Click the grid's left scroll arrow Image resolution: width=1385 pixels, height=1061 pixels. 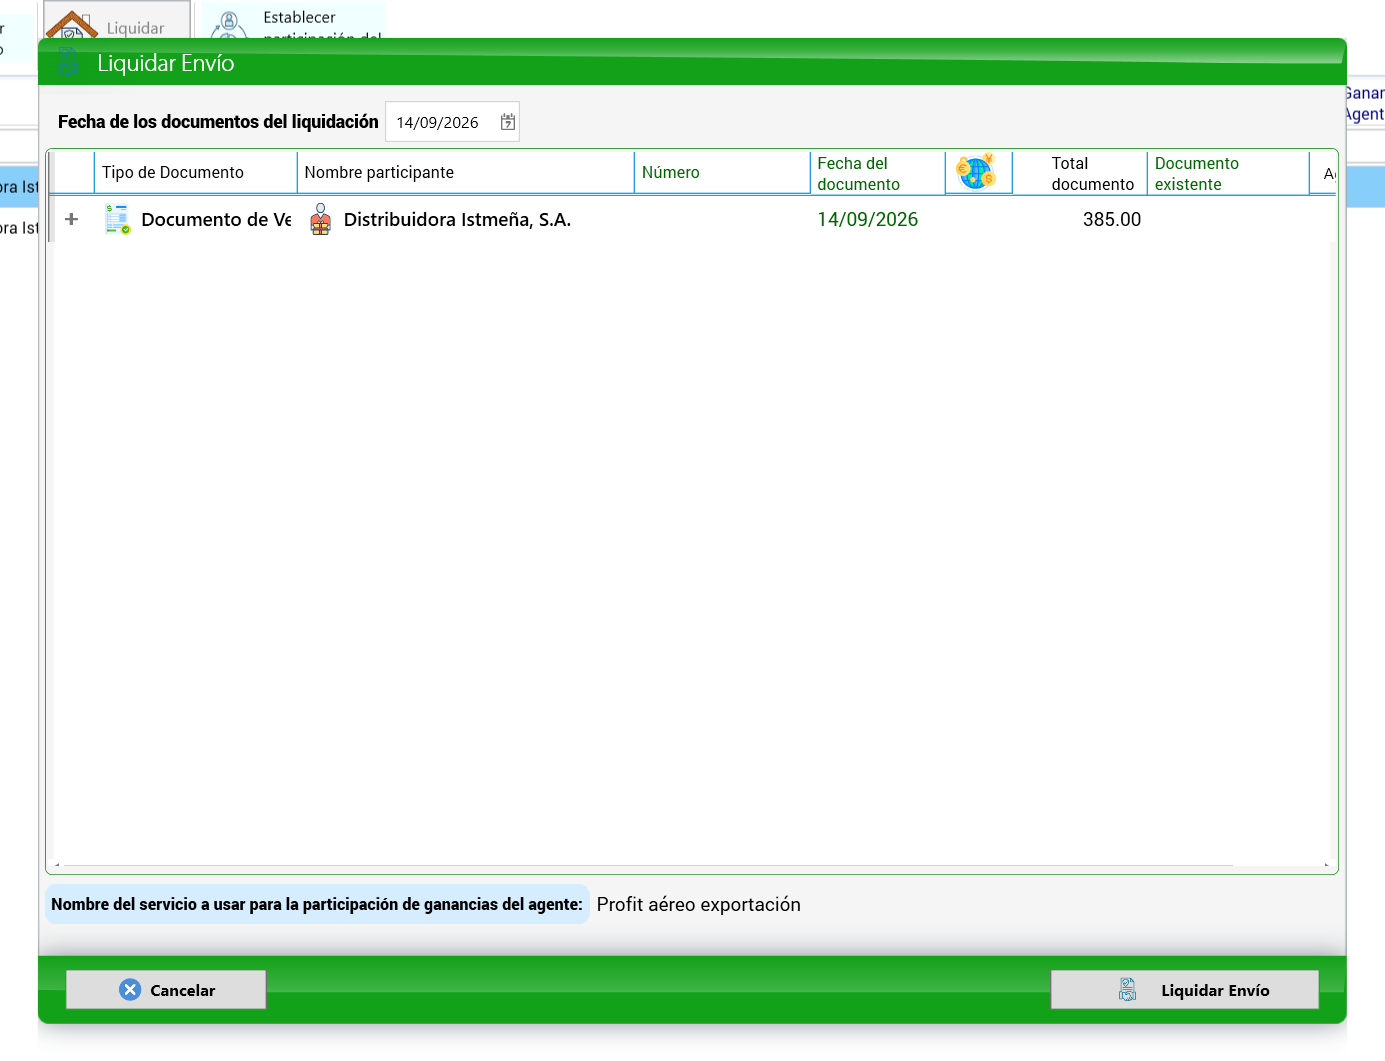[x=56, y=865]
